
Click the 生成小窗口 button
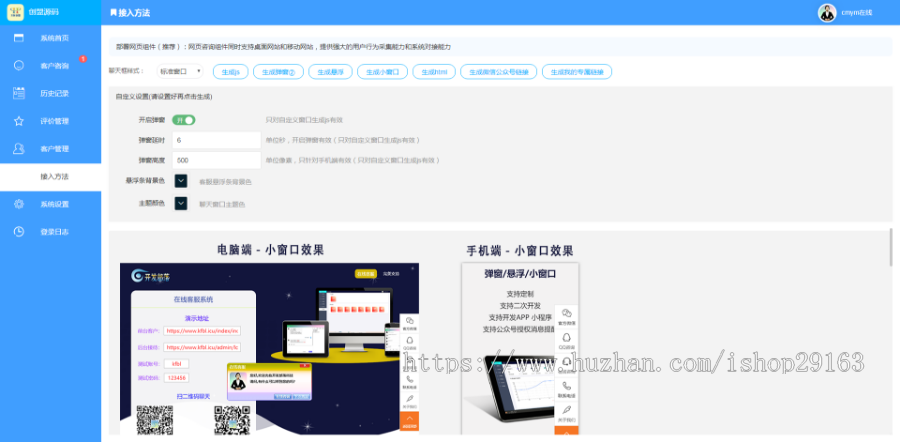pos(382,72)
